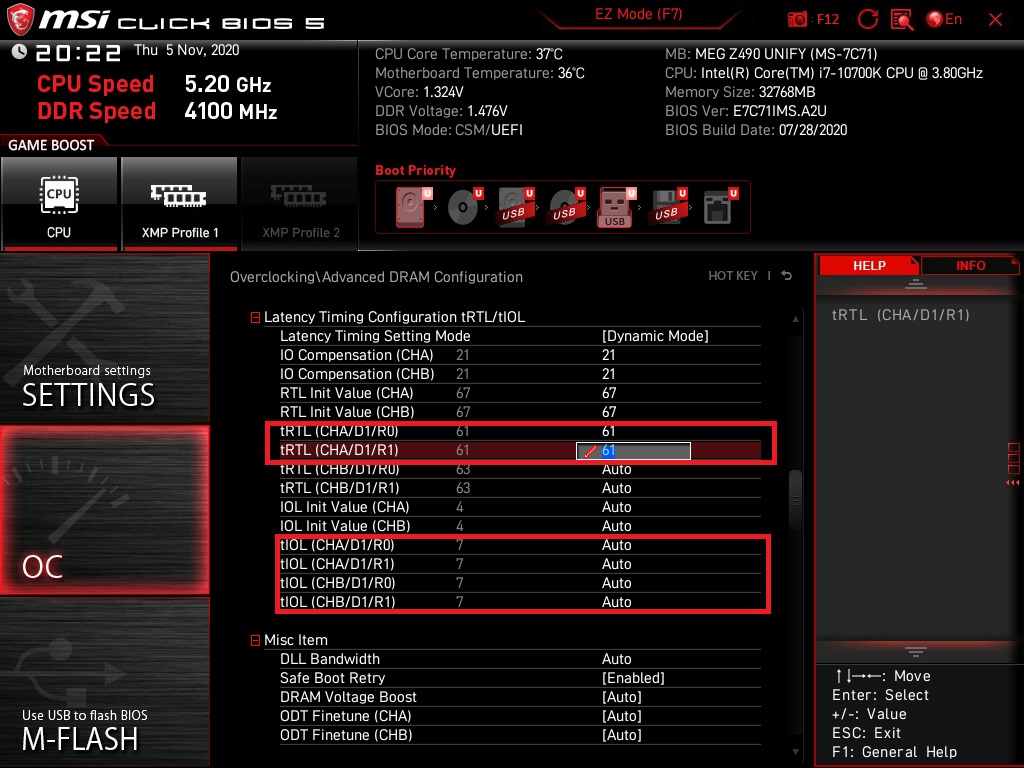
Task: Click the 'Overclocking\Advanced DRAM Configuration' breadcrumb
Action: [376, 277]
